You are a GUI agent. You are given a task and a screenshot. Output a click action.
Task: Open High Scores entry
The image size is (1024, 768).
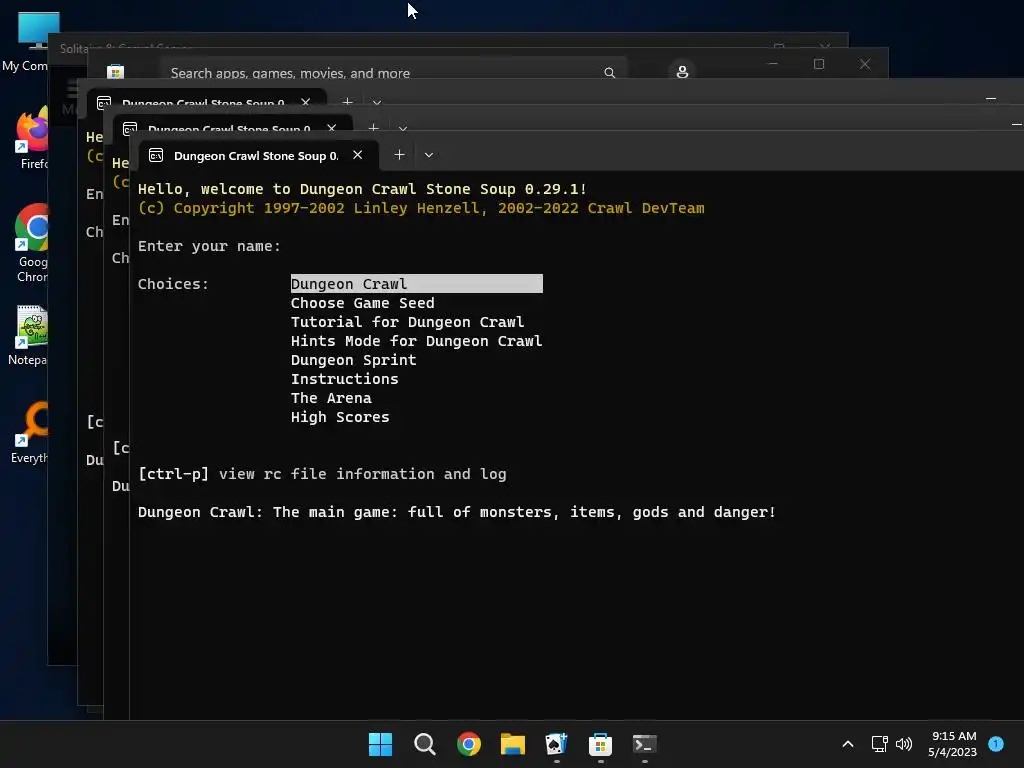(x=340, y=417)
